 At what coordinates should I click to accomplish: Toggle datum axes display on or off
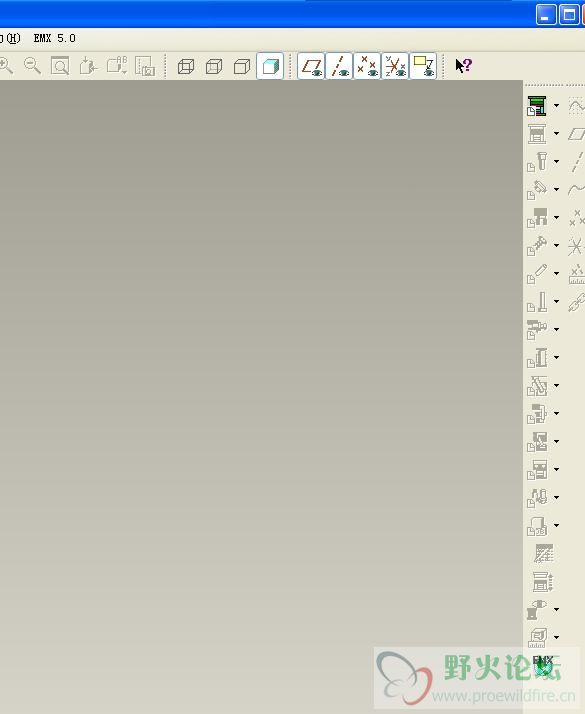[x=339, y=66]
